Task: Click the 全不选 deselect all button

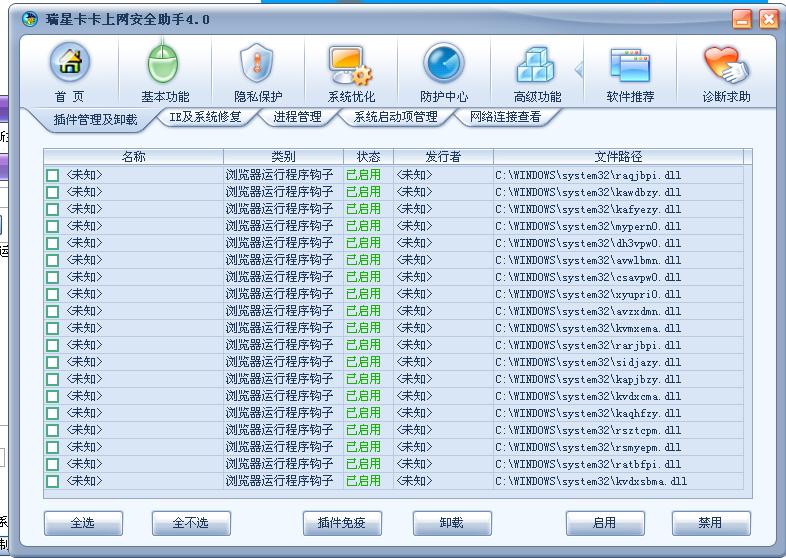Action: point(191,523)
